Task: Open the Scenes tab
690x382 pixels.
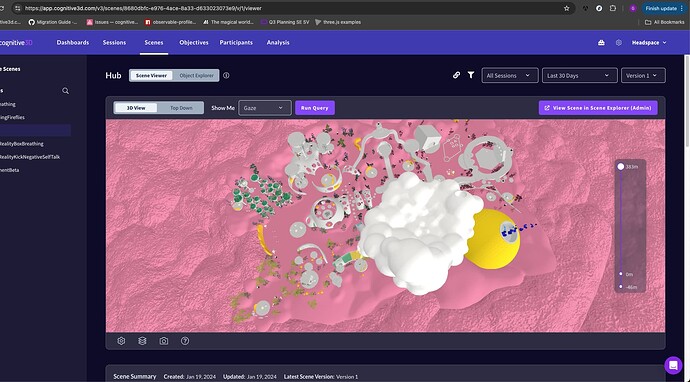Action: (154, 43)
